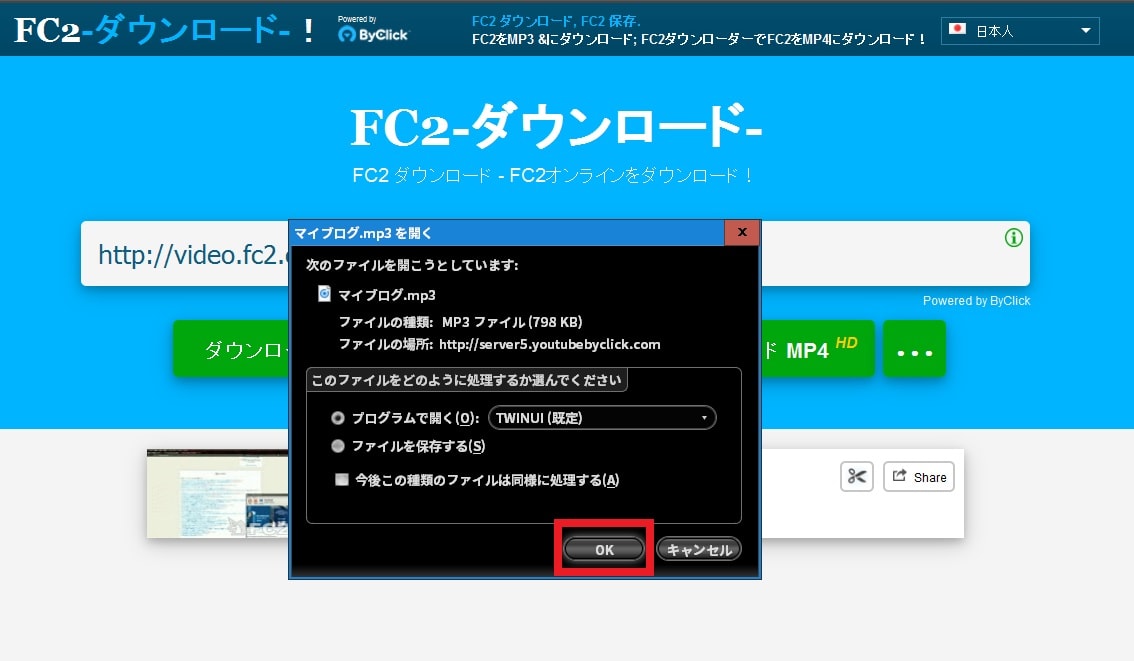The height and width of the screenshot is (661, 1134).
Task: Click the green MP4 HD download button
Action: point(817,349)
